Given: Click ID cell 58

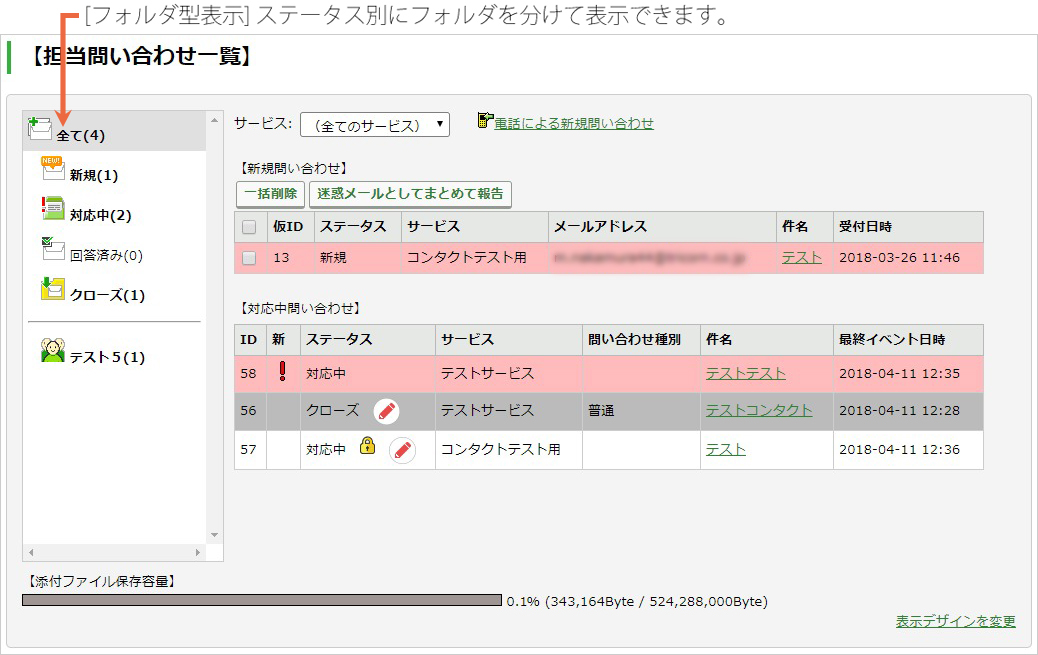Looking at the screenshot, I should [x=250, y=374].
